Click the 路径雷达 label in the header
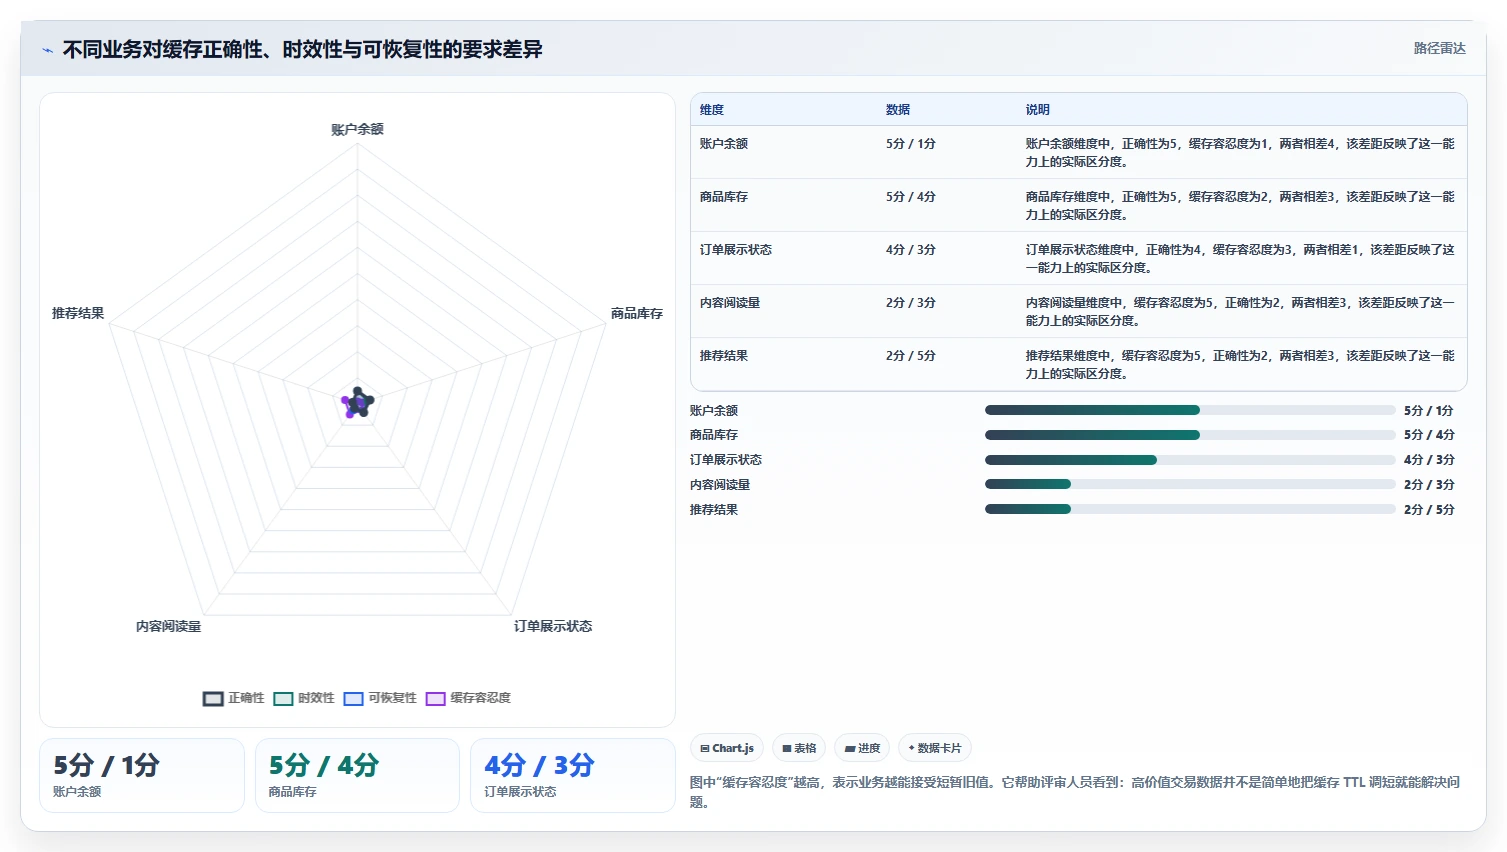The height and width of the screenshot is (852, 1507). click(x=1439, y=49)
